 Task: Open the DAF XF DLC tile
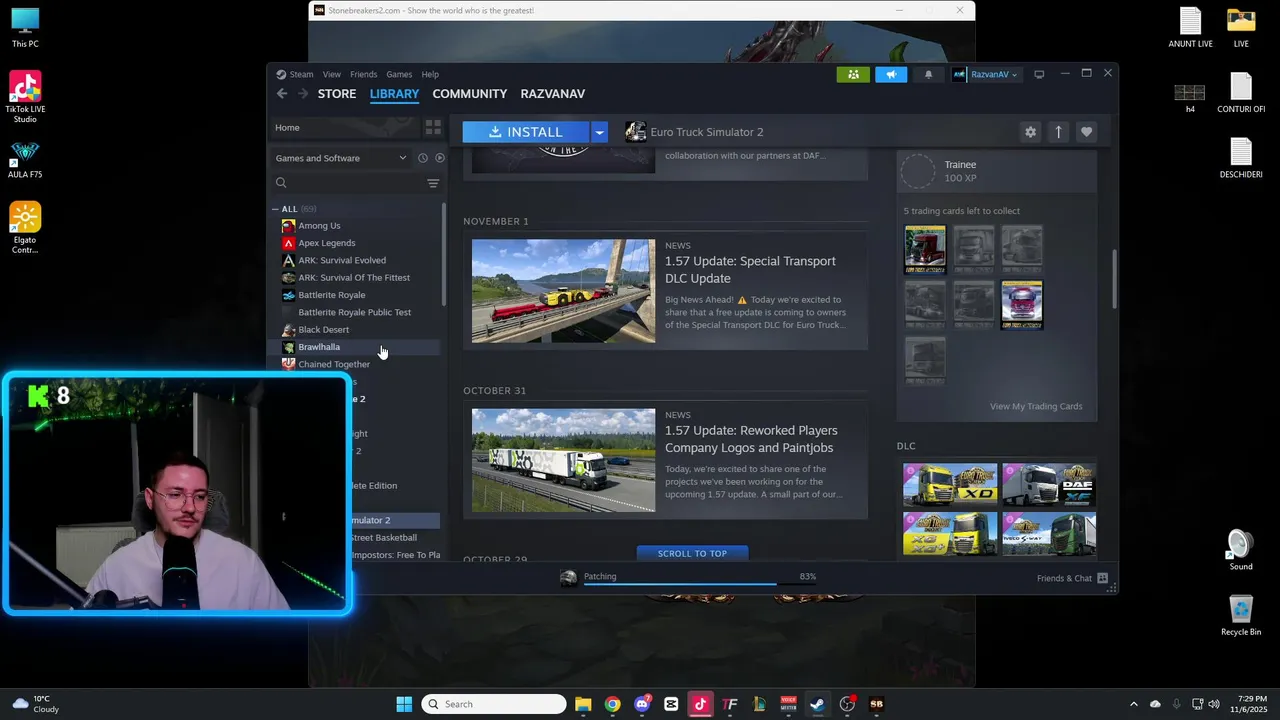tap(1049, 485)
